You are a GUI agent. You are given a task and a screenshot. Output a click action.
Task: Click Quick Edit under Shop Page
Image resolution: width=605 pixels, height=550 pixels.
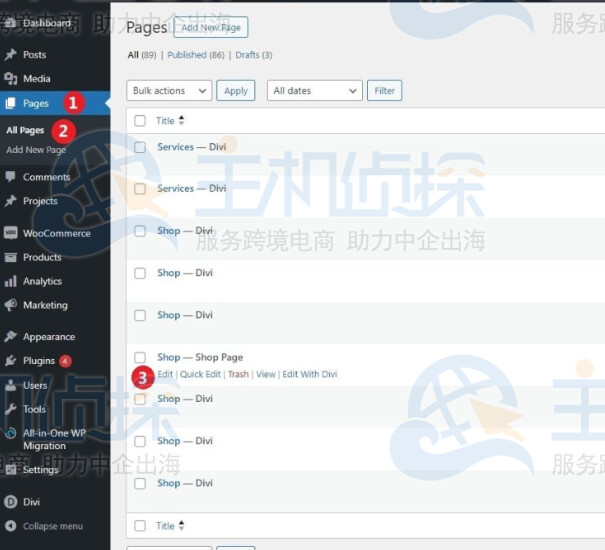200,374
